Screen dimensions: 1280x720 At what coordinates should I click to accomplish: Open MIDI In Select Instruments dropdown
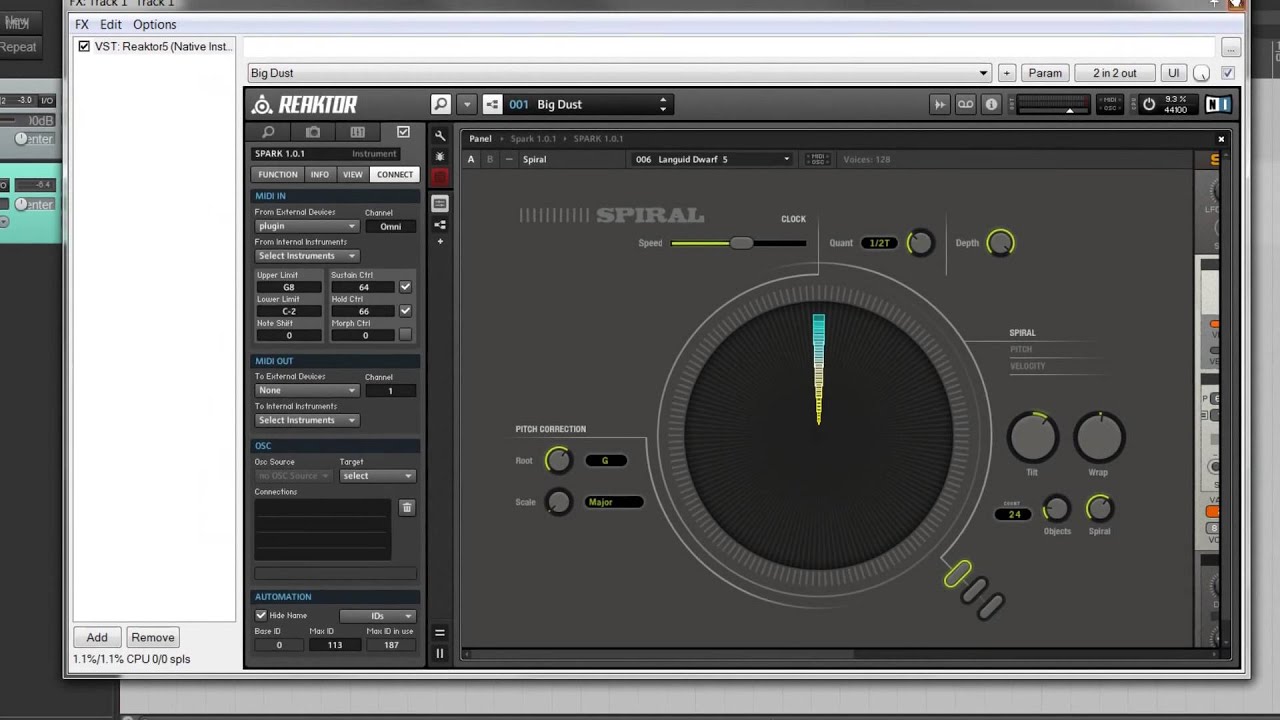tap(306, 256)
